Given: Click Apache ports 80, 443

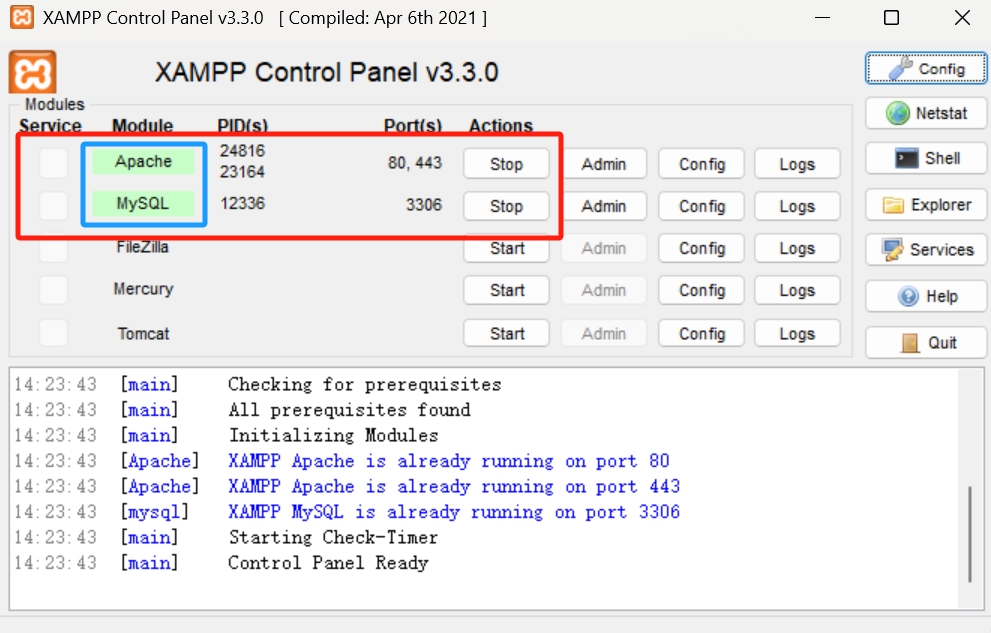Looking at the screenshot, I should pyautogui.click(x=415, y=163).
